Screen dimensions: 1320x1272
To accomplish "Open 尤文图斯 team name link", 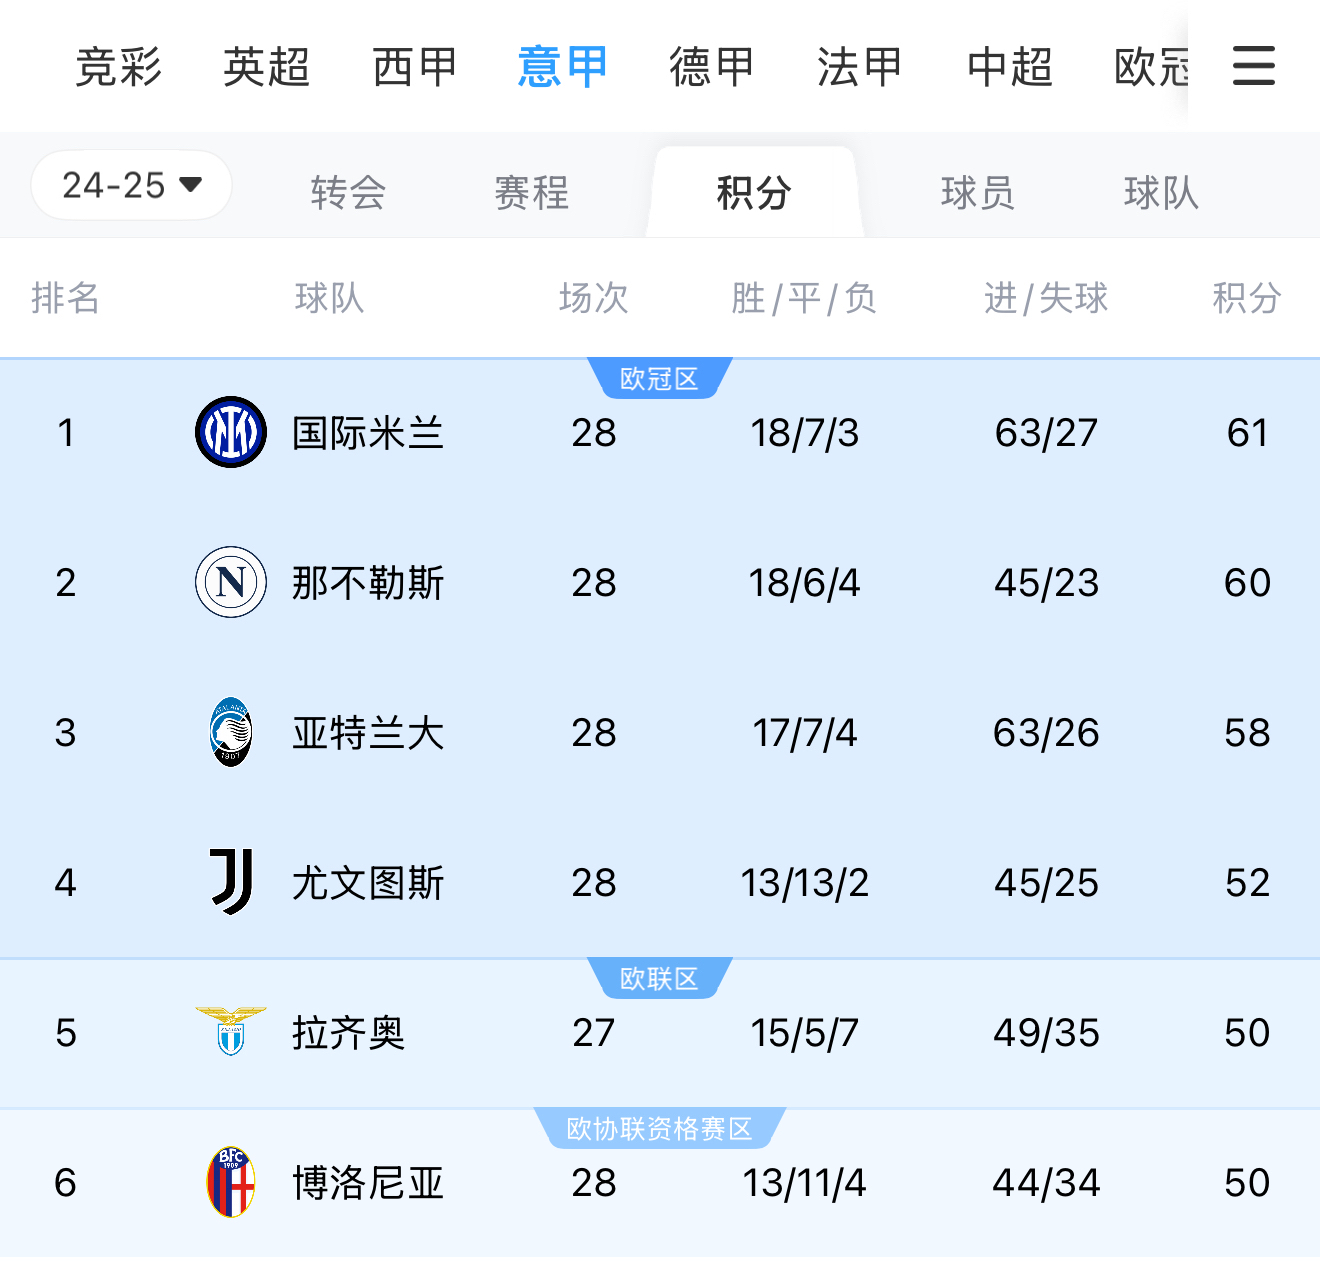I will coord(367,883).
